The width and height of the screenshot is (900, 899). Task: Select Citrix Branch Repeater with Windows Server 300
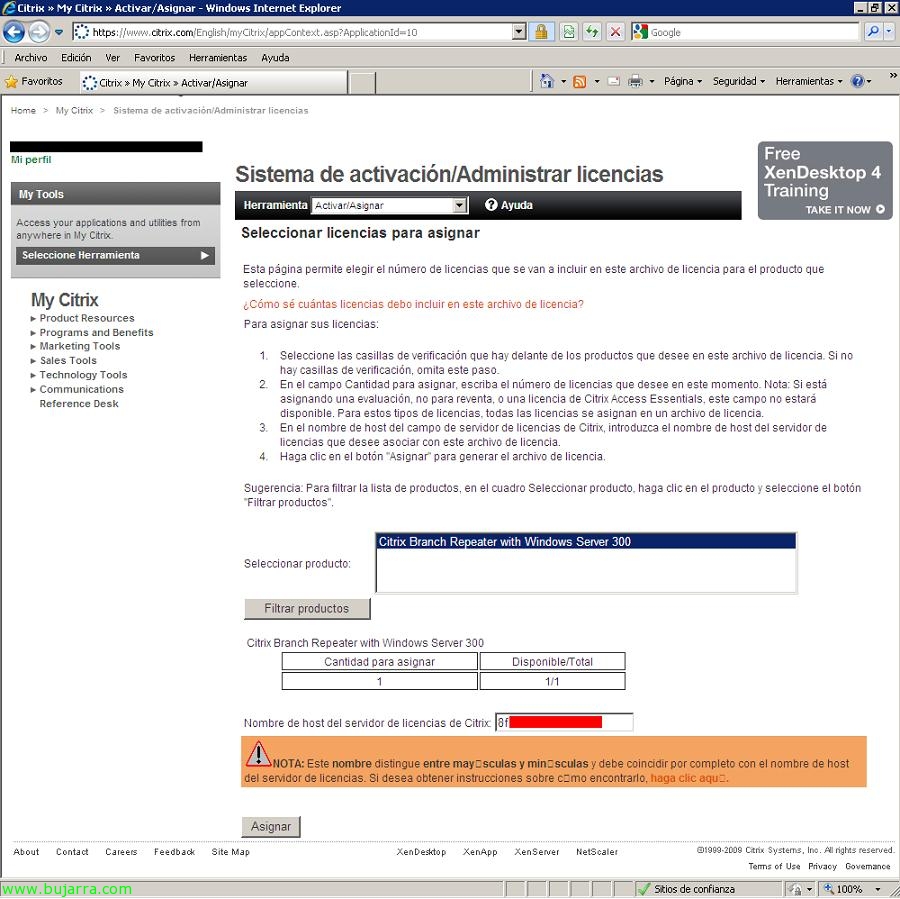click(586, 541)
